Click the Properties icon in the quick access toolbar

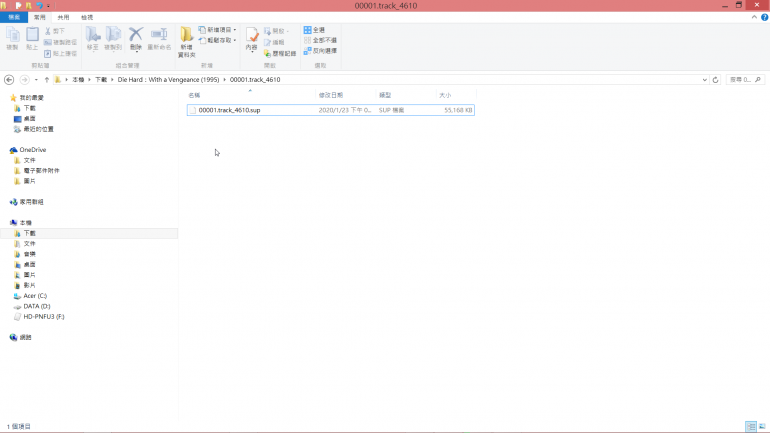click(18, 6)
